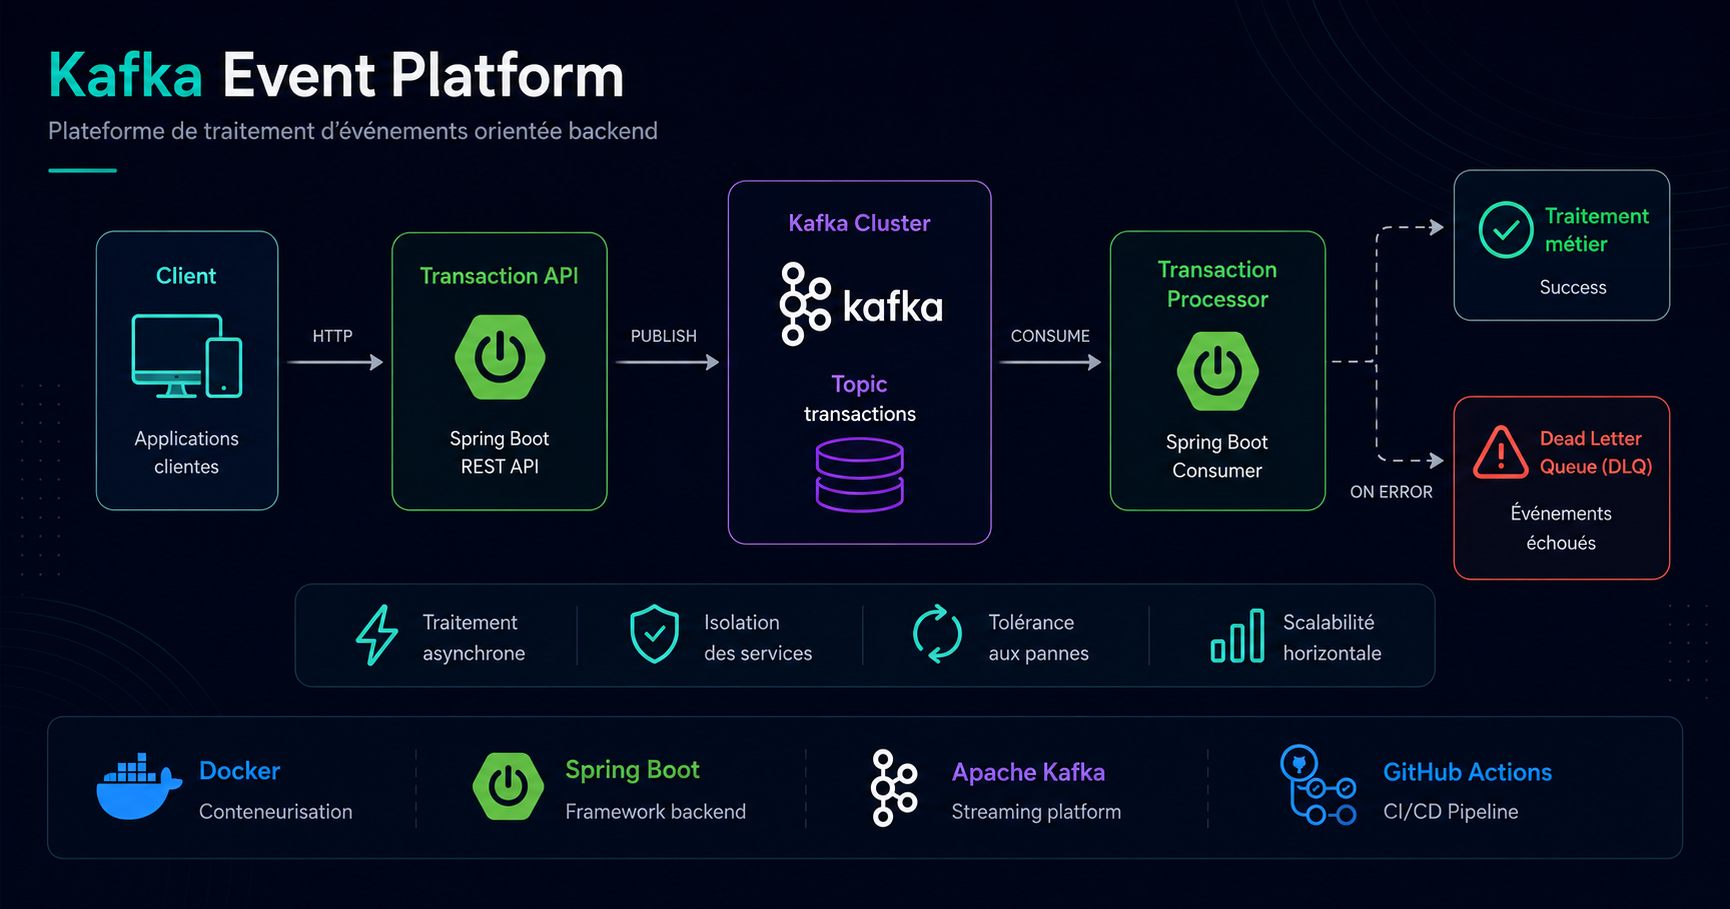Click 'Événements échoués' label

tap(1561, 528)
